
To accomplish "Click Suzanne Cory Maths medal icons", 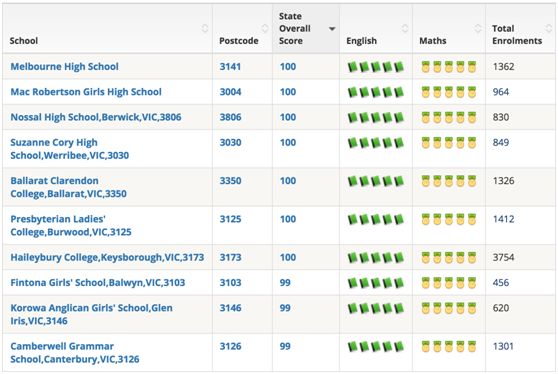I will [x=449, y=143].
